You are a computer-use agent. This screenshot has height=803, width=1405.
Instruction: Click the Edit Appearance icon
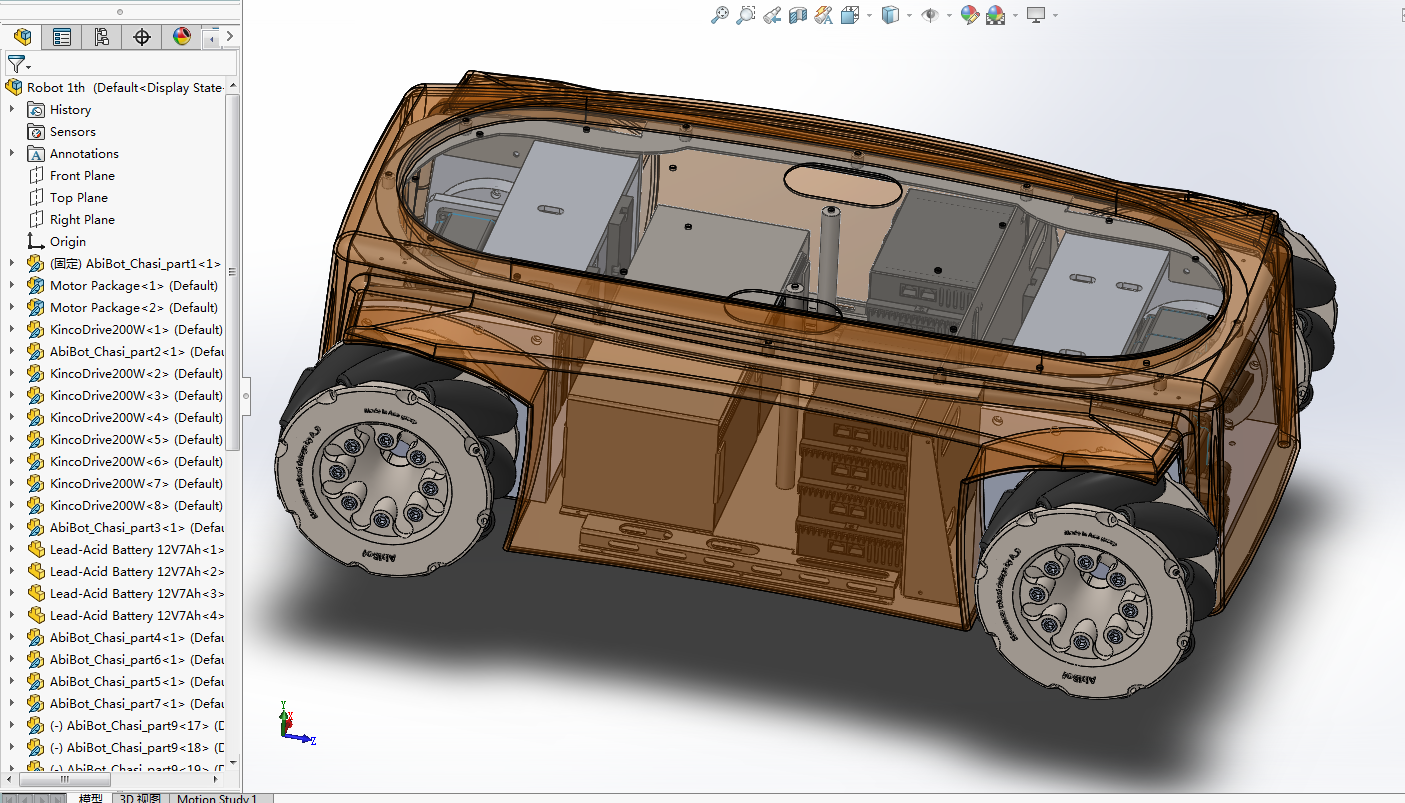pyautogui.click(x=969, y=15)
